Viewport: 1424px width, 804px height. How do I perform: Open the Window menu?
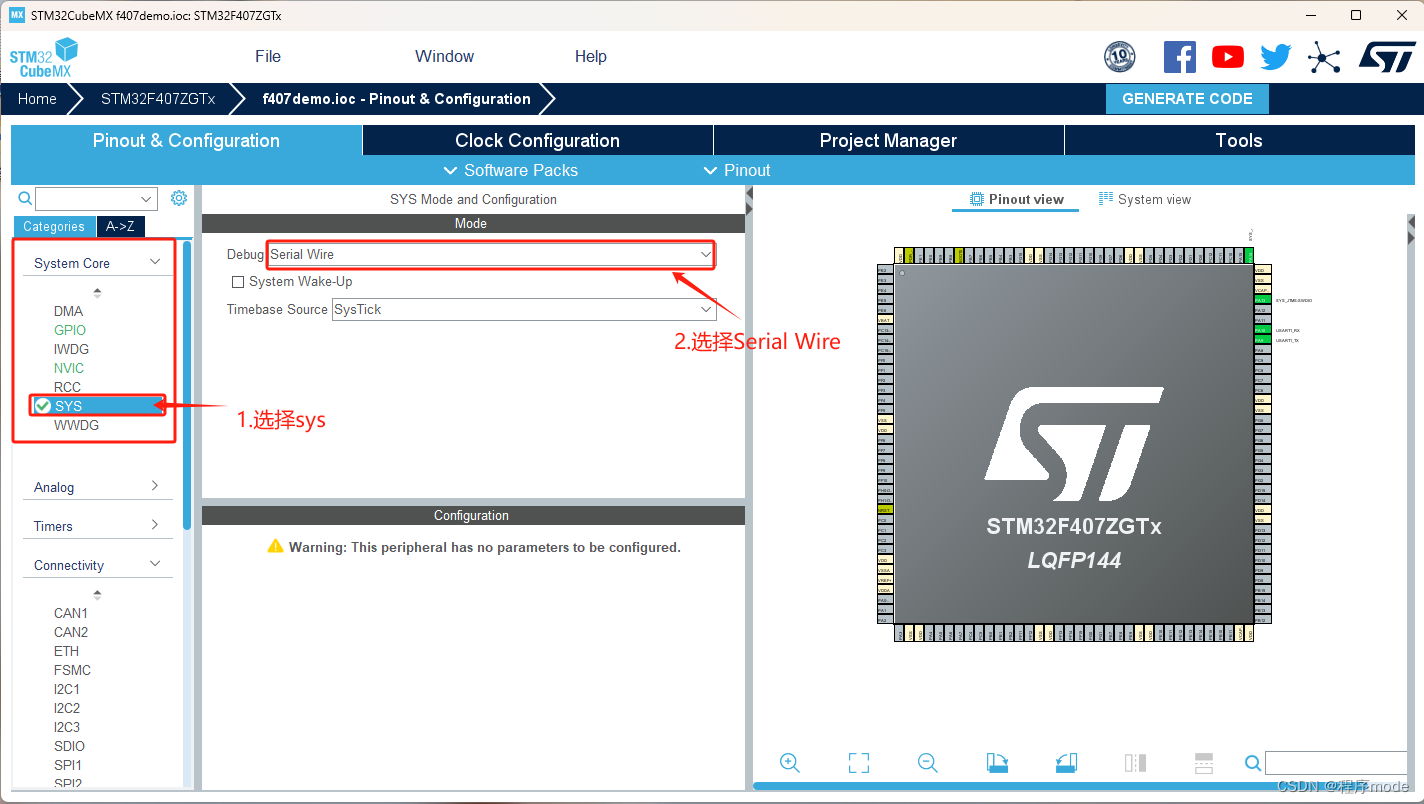pos(445,57)
